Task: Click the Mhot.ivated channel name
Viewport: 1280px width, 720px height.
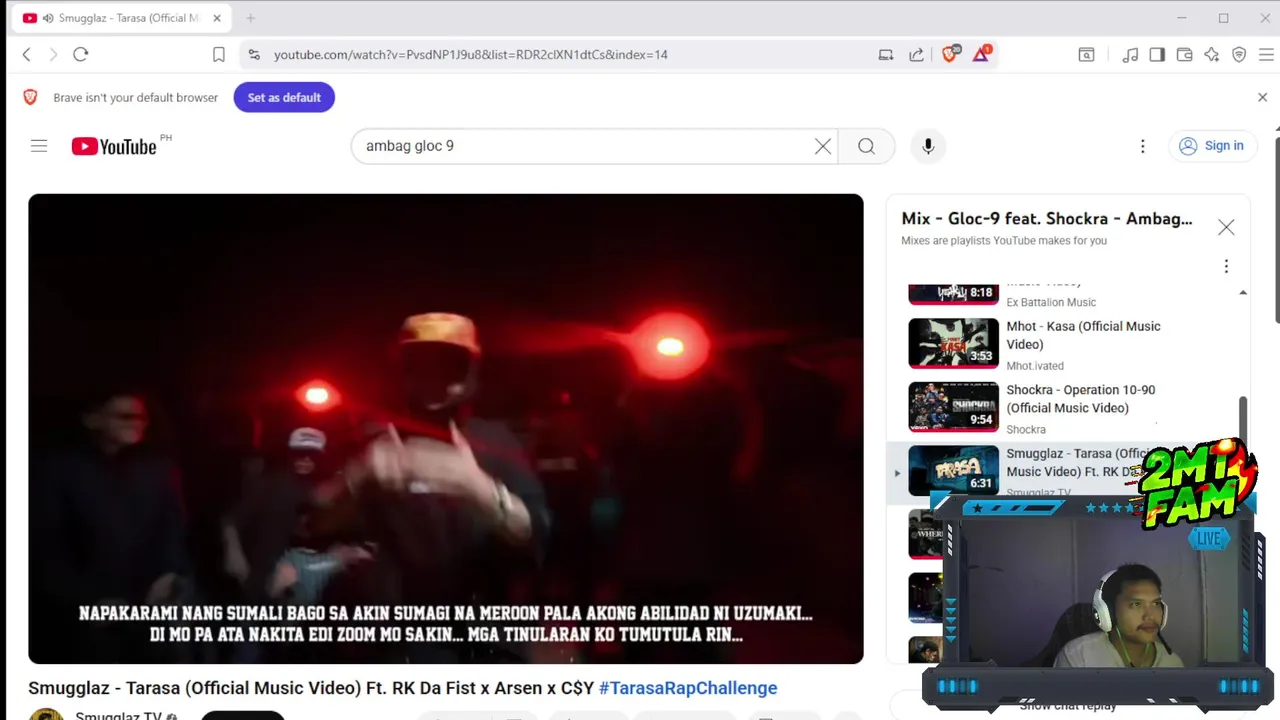Action: 1035,366
